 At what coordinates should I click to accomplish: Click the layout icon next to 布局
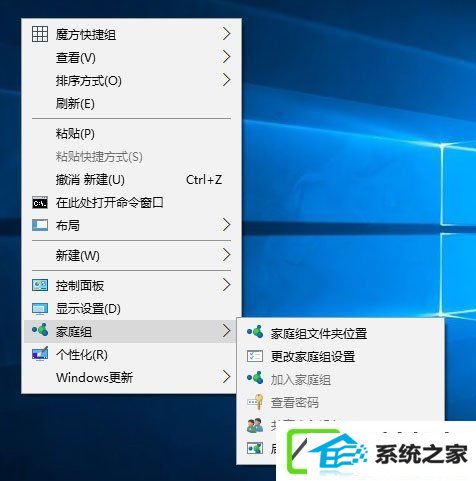tap(40, 225)
